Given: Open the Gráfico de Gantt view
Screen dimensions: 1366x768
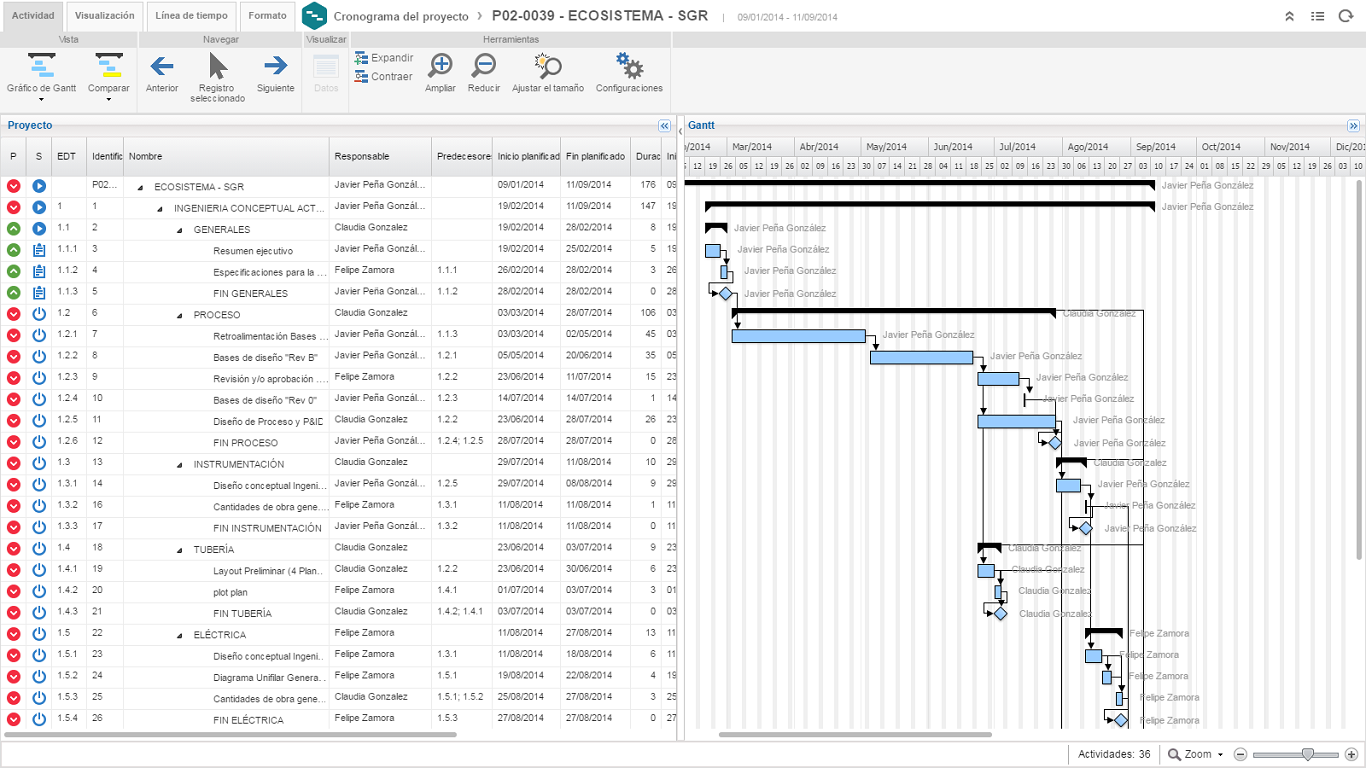Looking at the screenshot, I should pyautogui.click(x=41, y=68).
